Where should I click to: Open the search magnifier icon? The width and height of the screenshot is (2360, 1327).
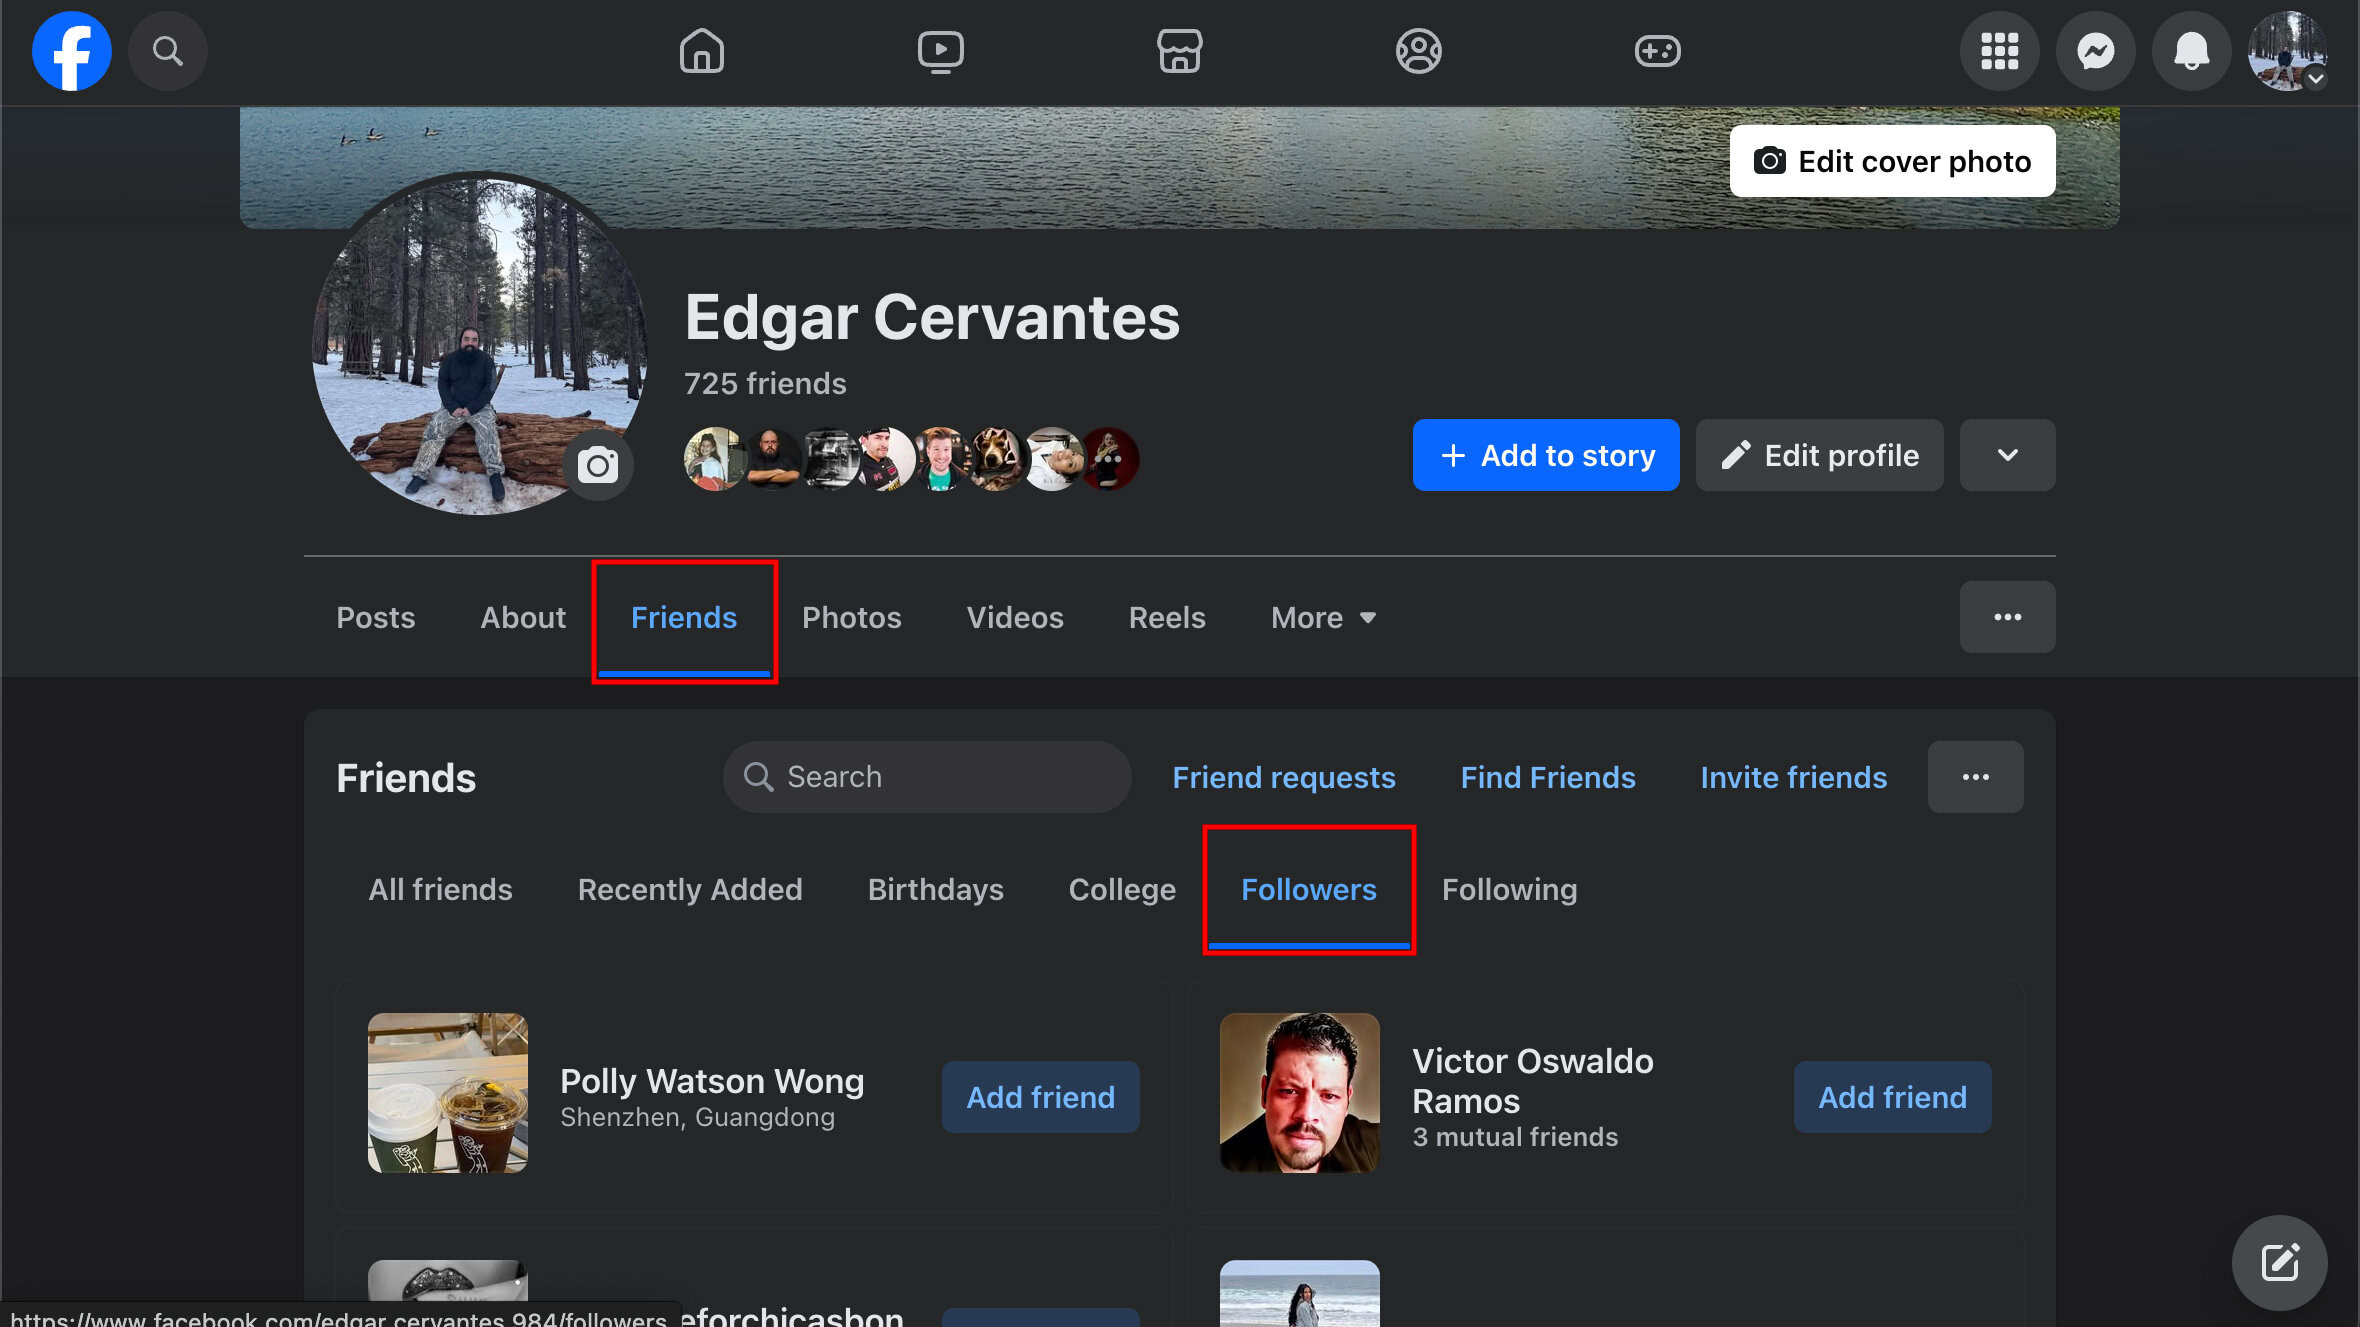[167, 51]
